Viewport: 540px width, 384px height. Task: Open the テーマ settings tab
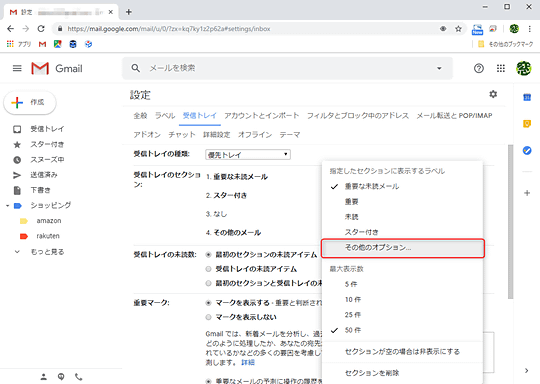tap(290, 135)
